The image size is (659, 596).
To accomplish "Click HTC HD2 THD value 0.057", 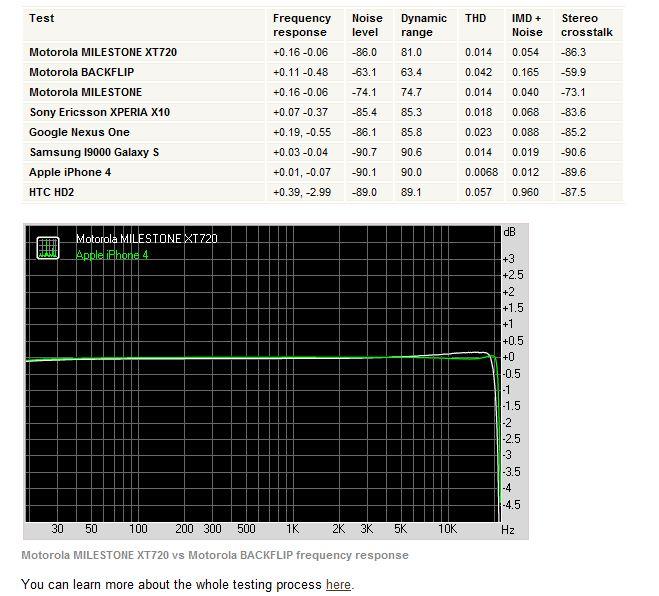I will click(x=478, y=192).
